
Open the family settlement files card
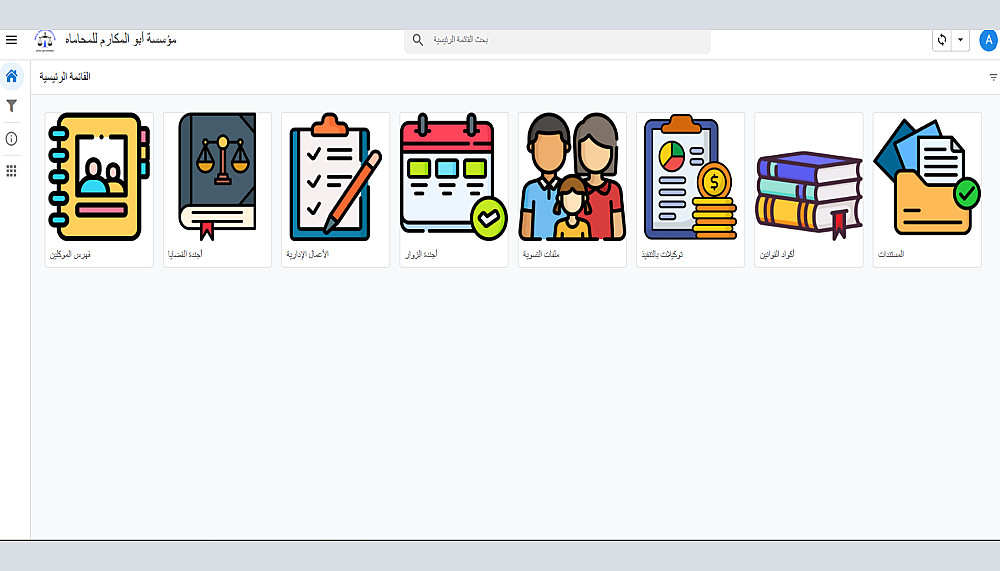tap(572, 189)
